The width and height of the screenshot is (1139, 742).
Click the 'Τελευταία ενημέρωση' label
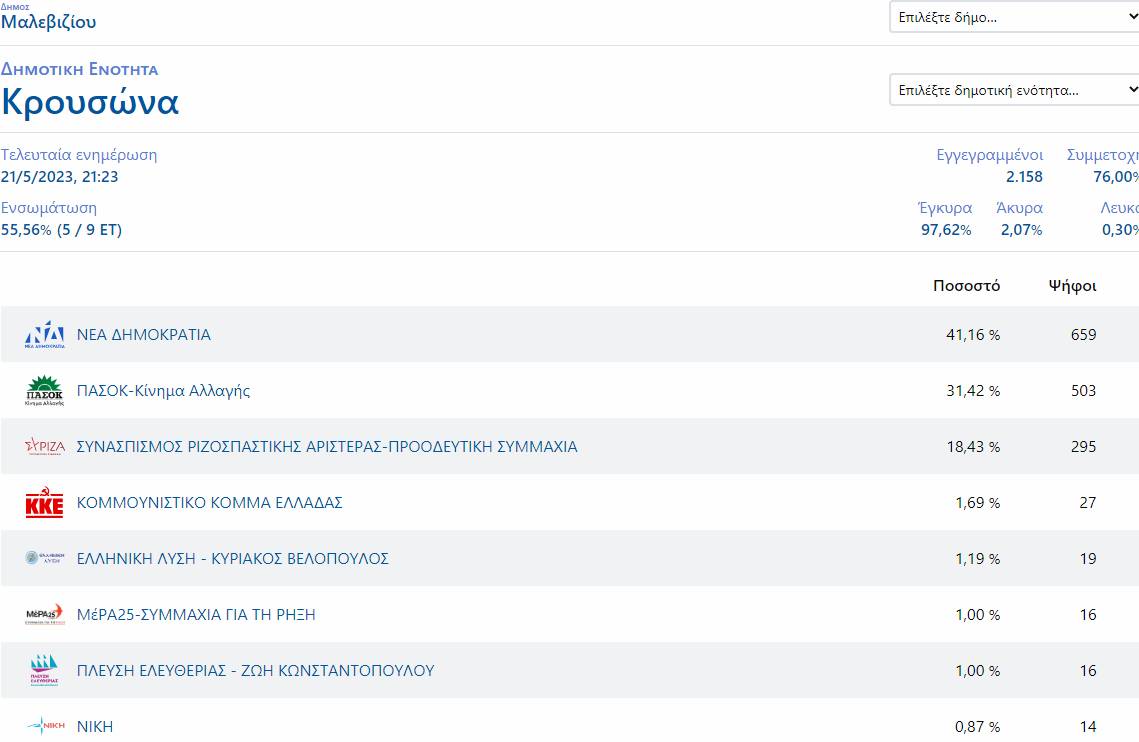coord(78,155)
